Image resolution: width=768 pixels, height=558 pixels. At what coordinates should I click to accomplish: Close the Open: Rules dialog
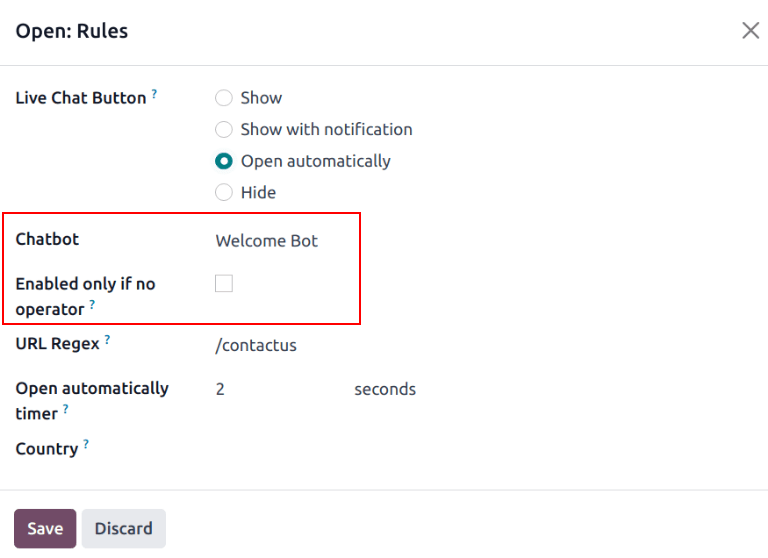(750, 31)
